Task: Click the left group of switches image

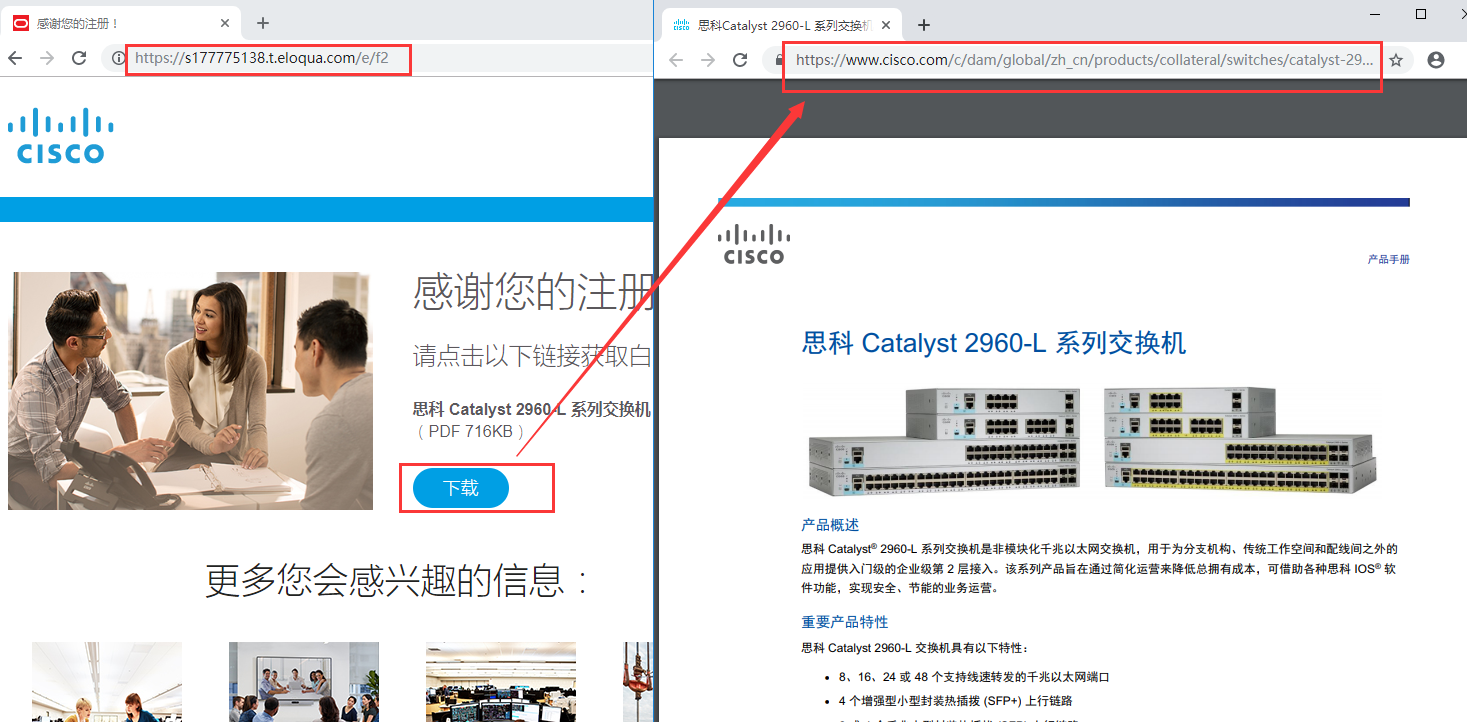Action: point(945,442)
